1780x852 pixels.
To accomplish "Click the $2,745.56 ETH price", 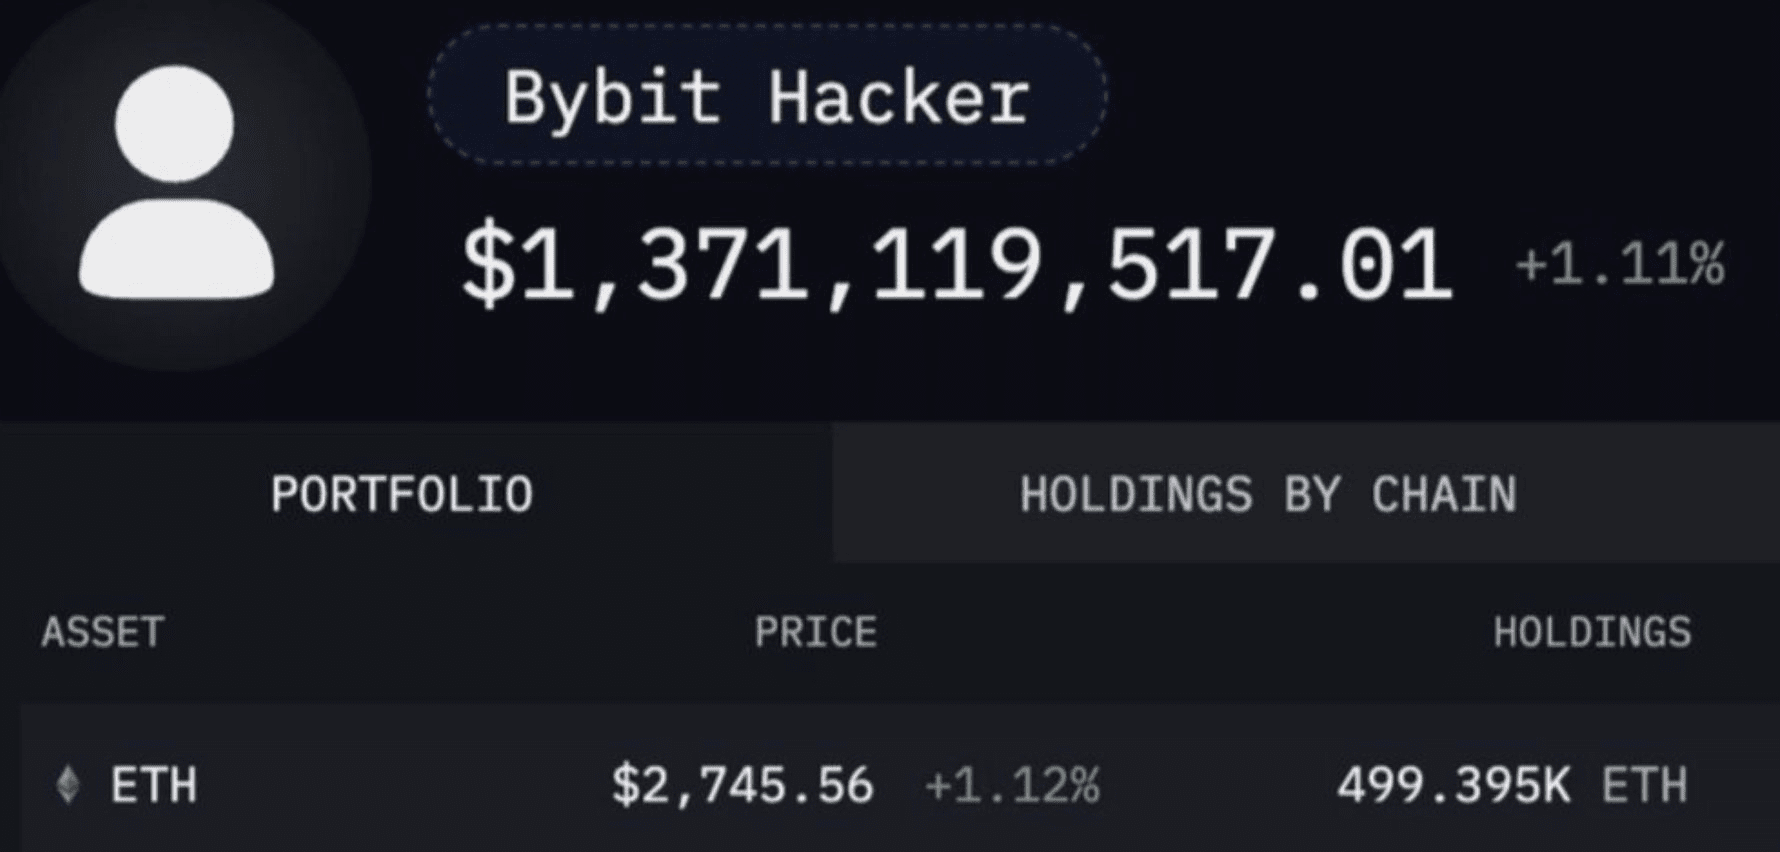I will 742,785.
